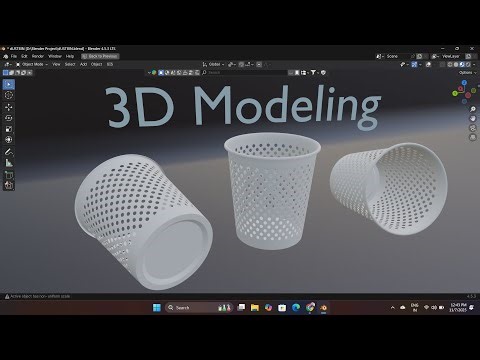Click the ENG IN language indicator

point(415,307)
